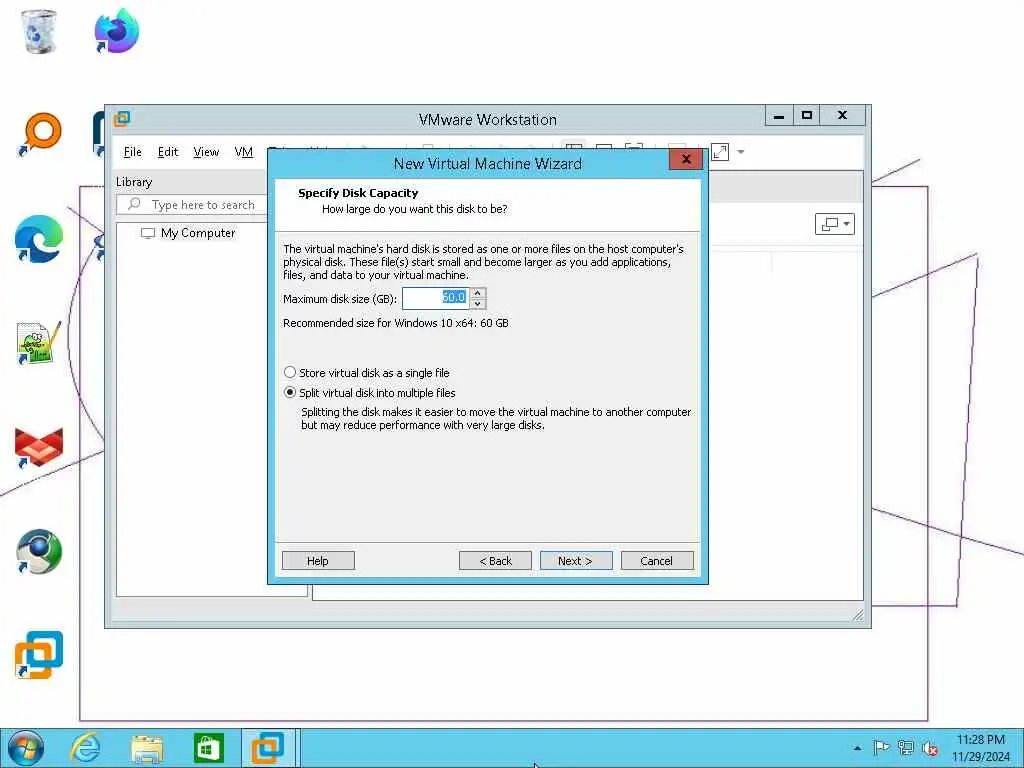Screen dimensions: 1024x768
Task: Select Store virtual disk as a single file
Action: click(367, 373)
